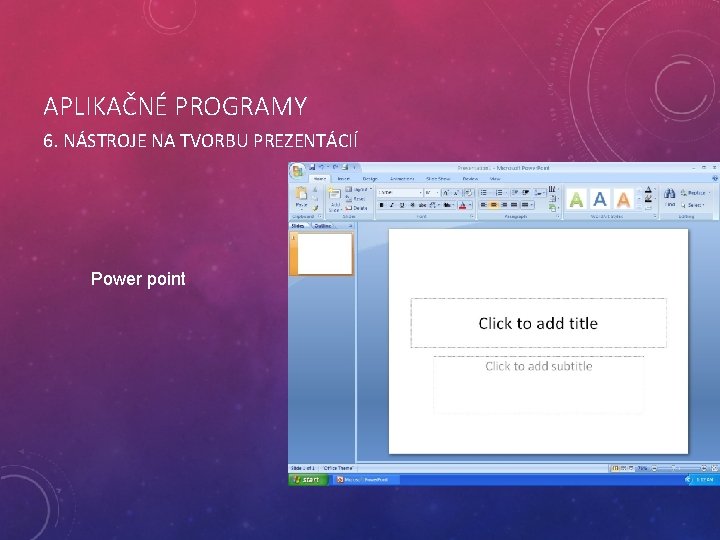720x540 pixels.
Task: Undo the last action
Action: point(321,167)
